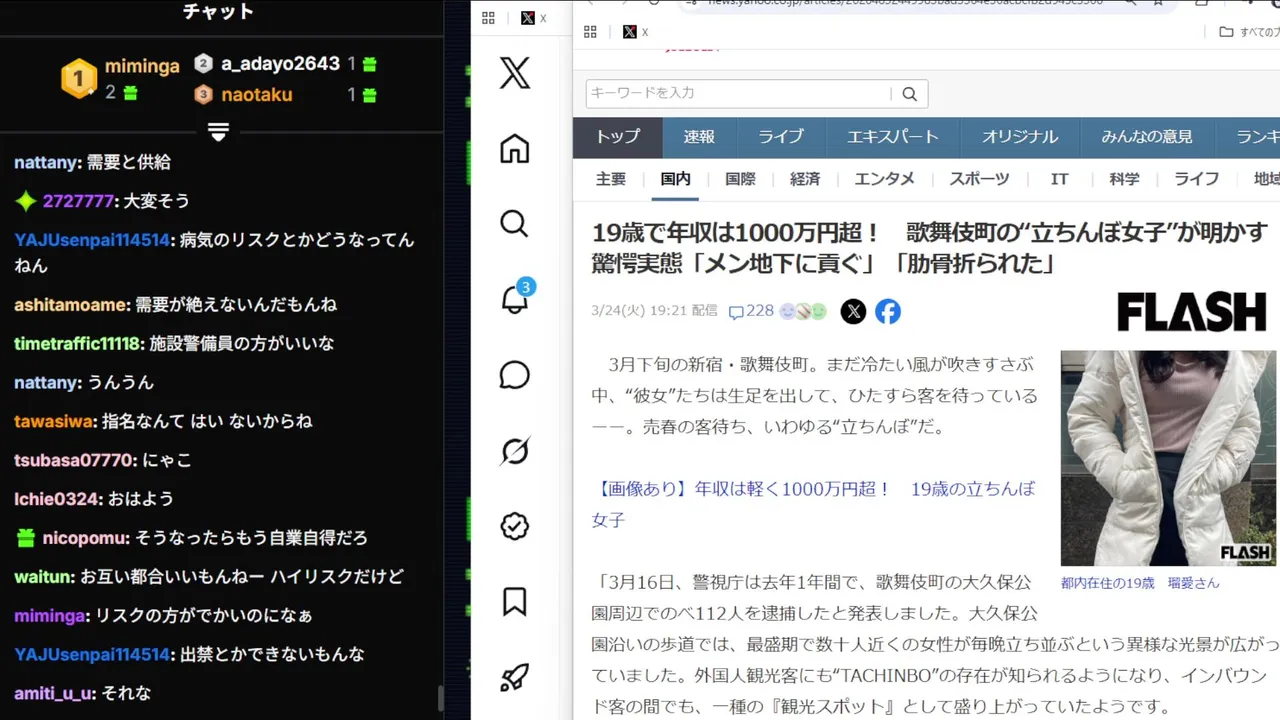Select the オリジナル tab
This screenshot has width=1280, height=720.
coord(1019,137)
